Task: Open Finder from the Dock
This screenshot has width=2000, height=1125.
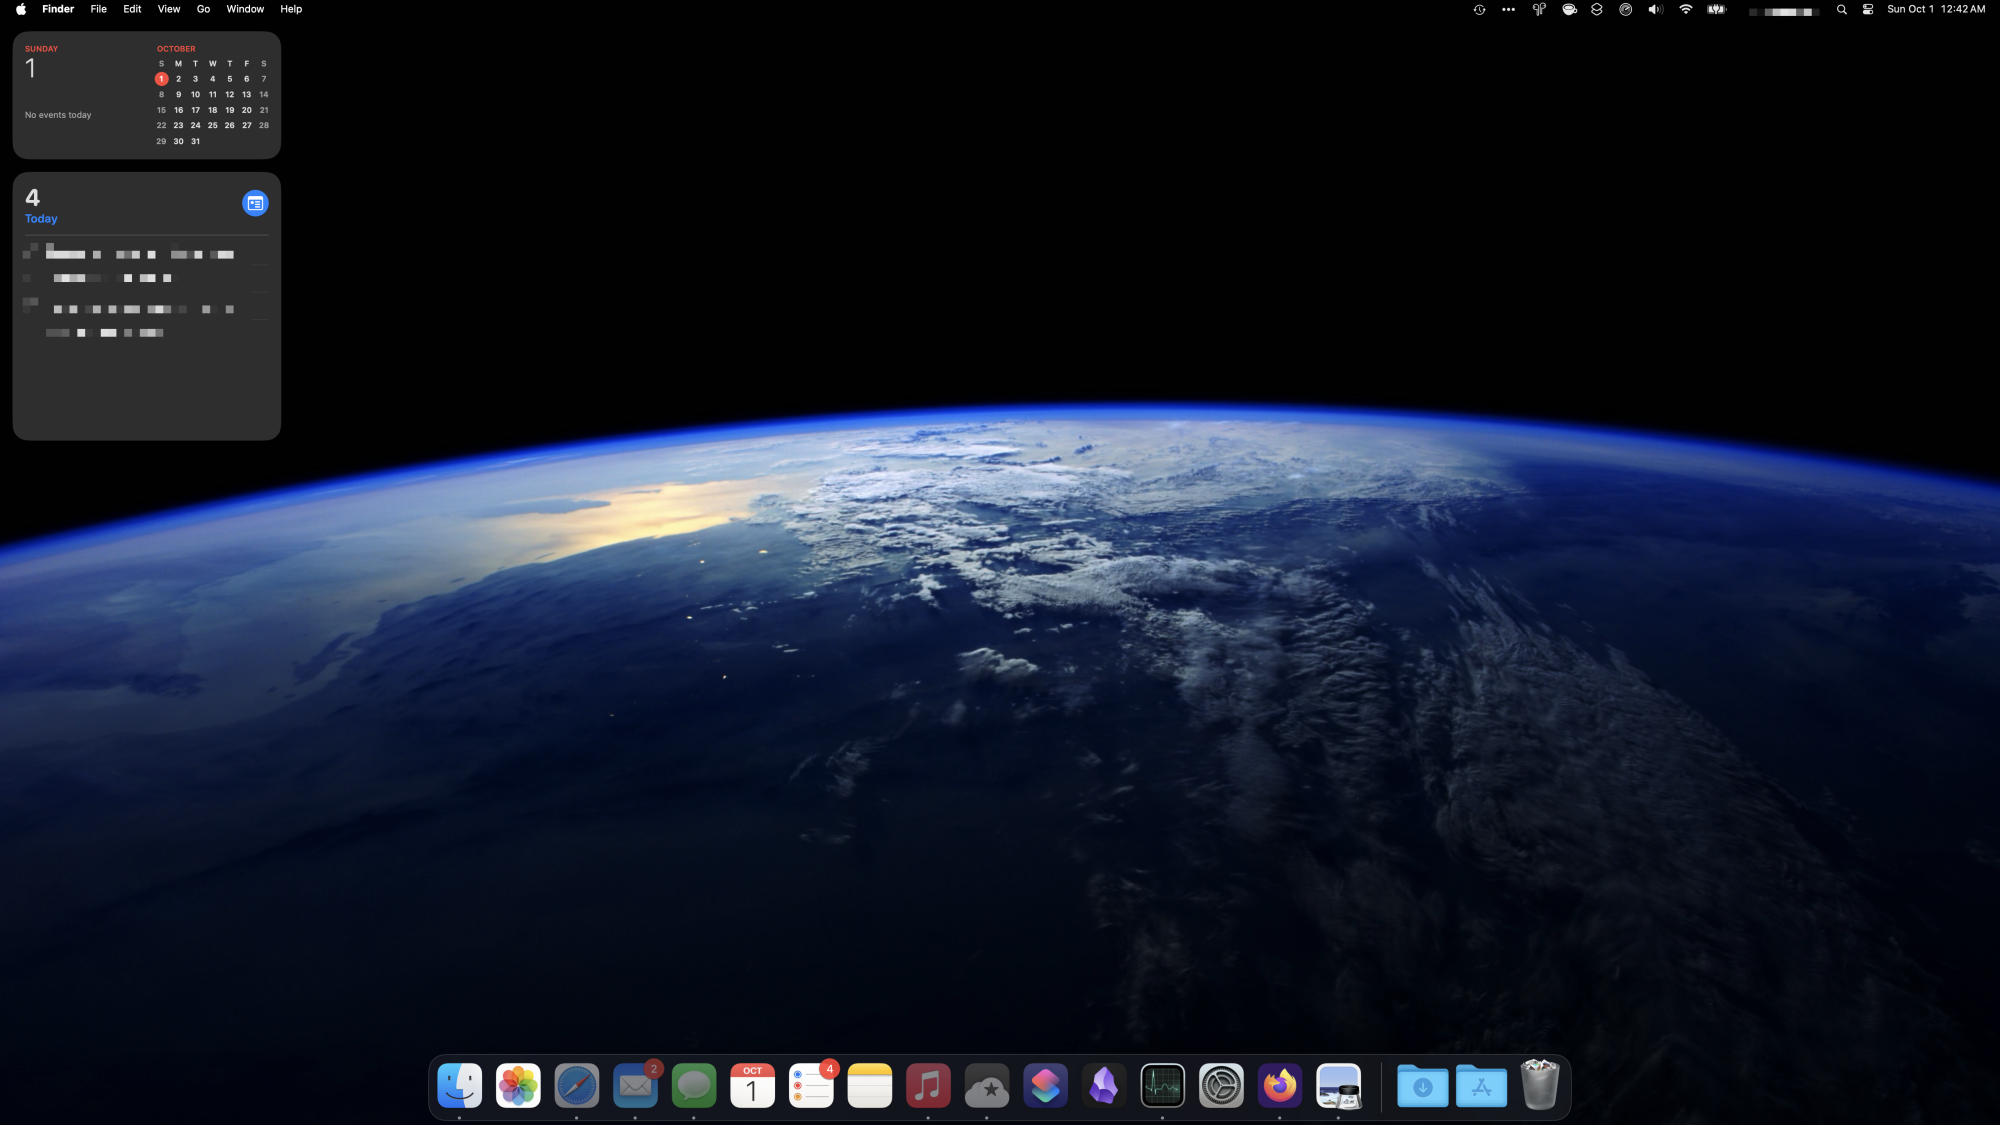Action: click(x=460, y=1085)
